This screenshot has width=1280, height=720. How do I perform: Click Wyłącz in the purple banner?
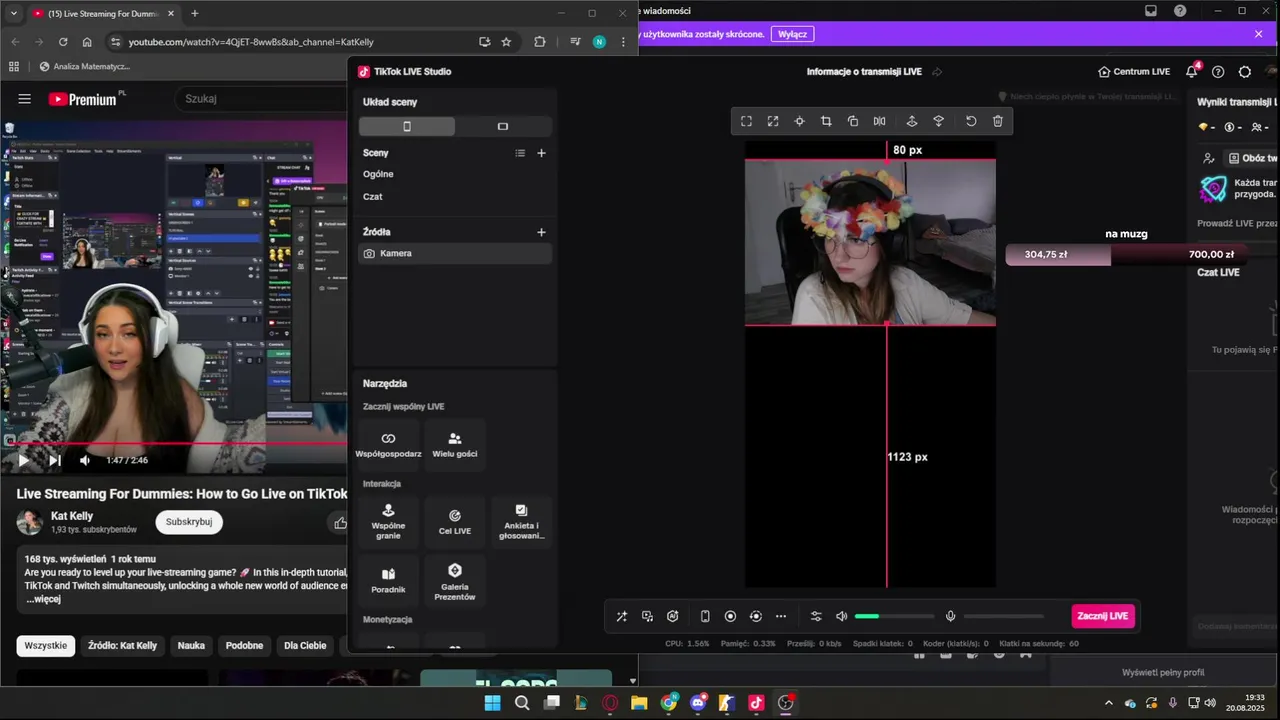(x=792, y=34)
